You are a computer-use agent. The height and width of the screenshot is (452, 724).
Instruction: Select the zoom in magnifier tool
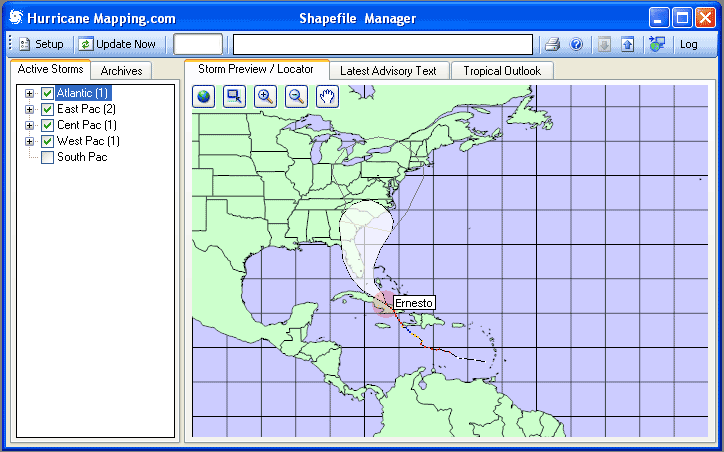pyautogui.click(x=265, y=96)
